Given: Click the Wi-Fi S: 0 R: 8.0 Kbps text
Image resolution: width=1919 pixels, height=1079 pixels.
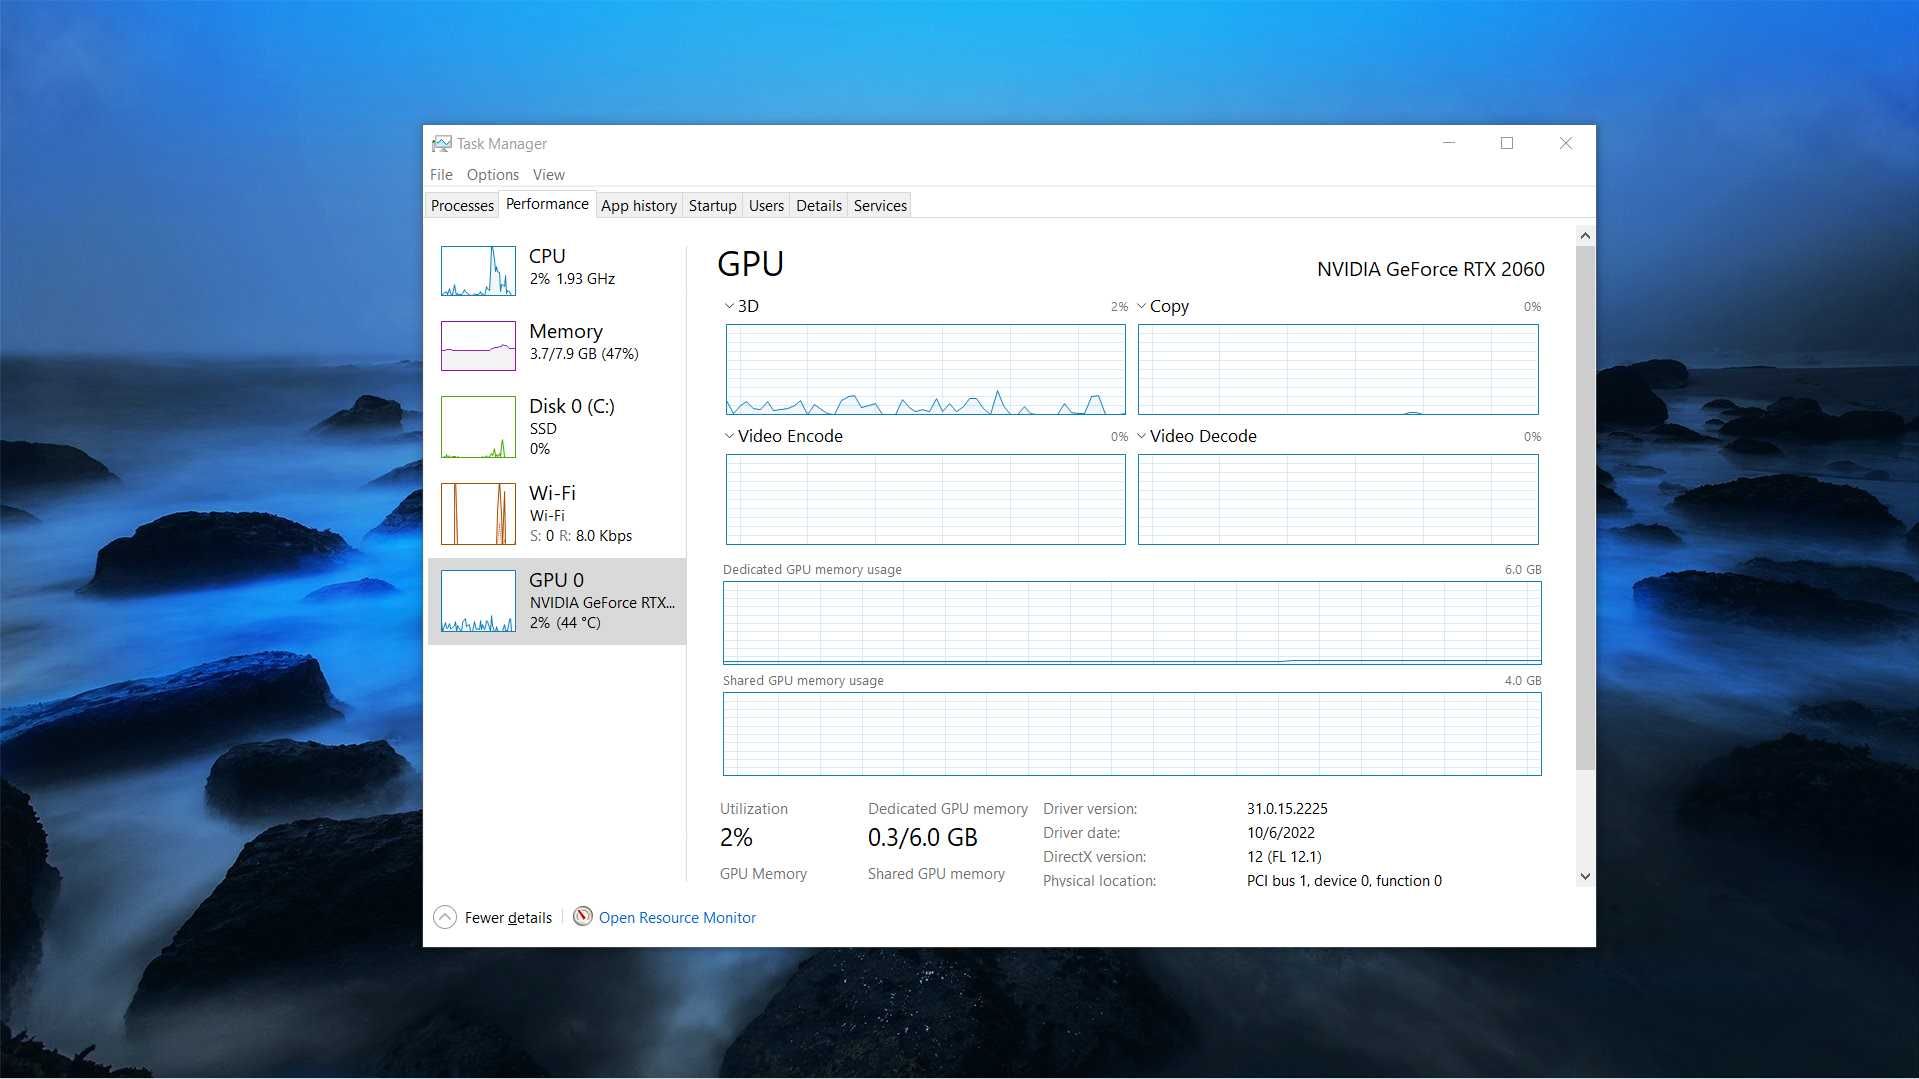Looking at the screenshot, I should 581,536.
